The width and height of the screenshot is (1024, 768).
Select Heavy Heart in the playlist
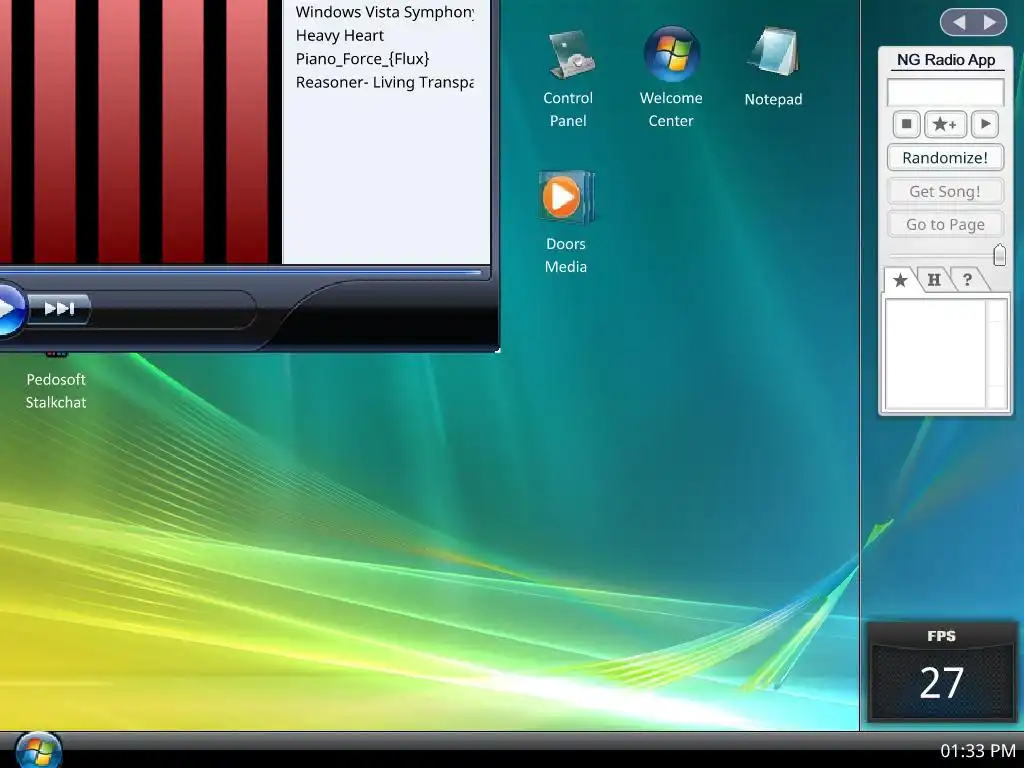[340, 35]
